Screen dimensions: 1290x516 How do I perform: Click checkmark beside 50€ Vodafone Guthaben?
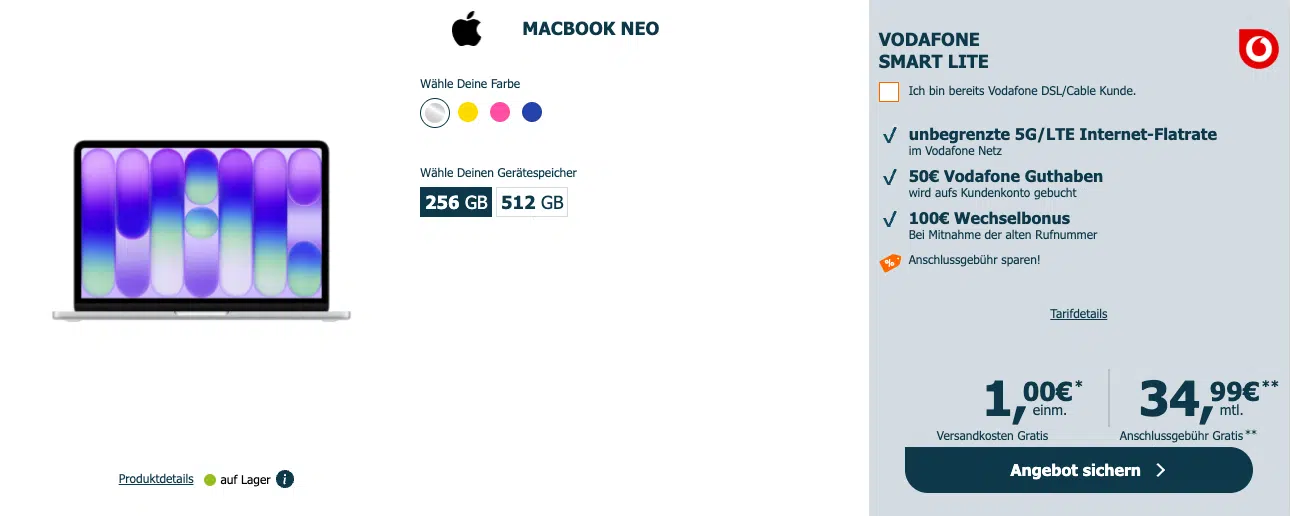click(889, 177)
